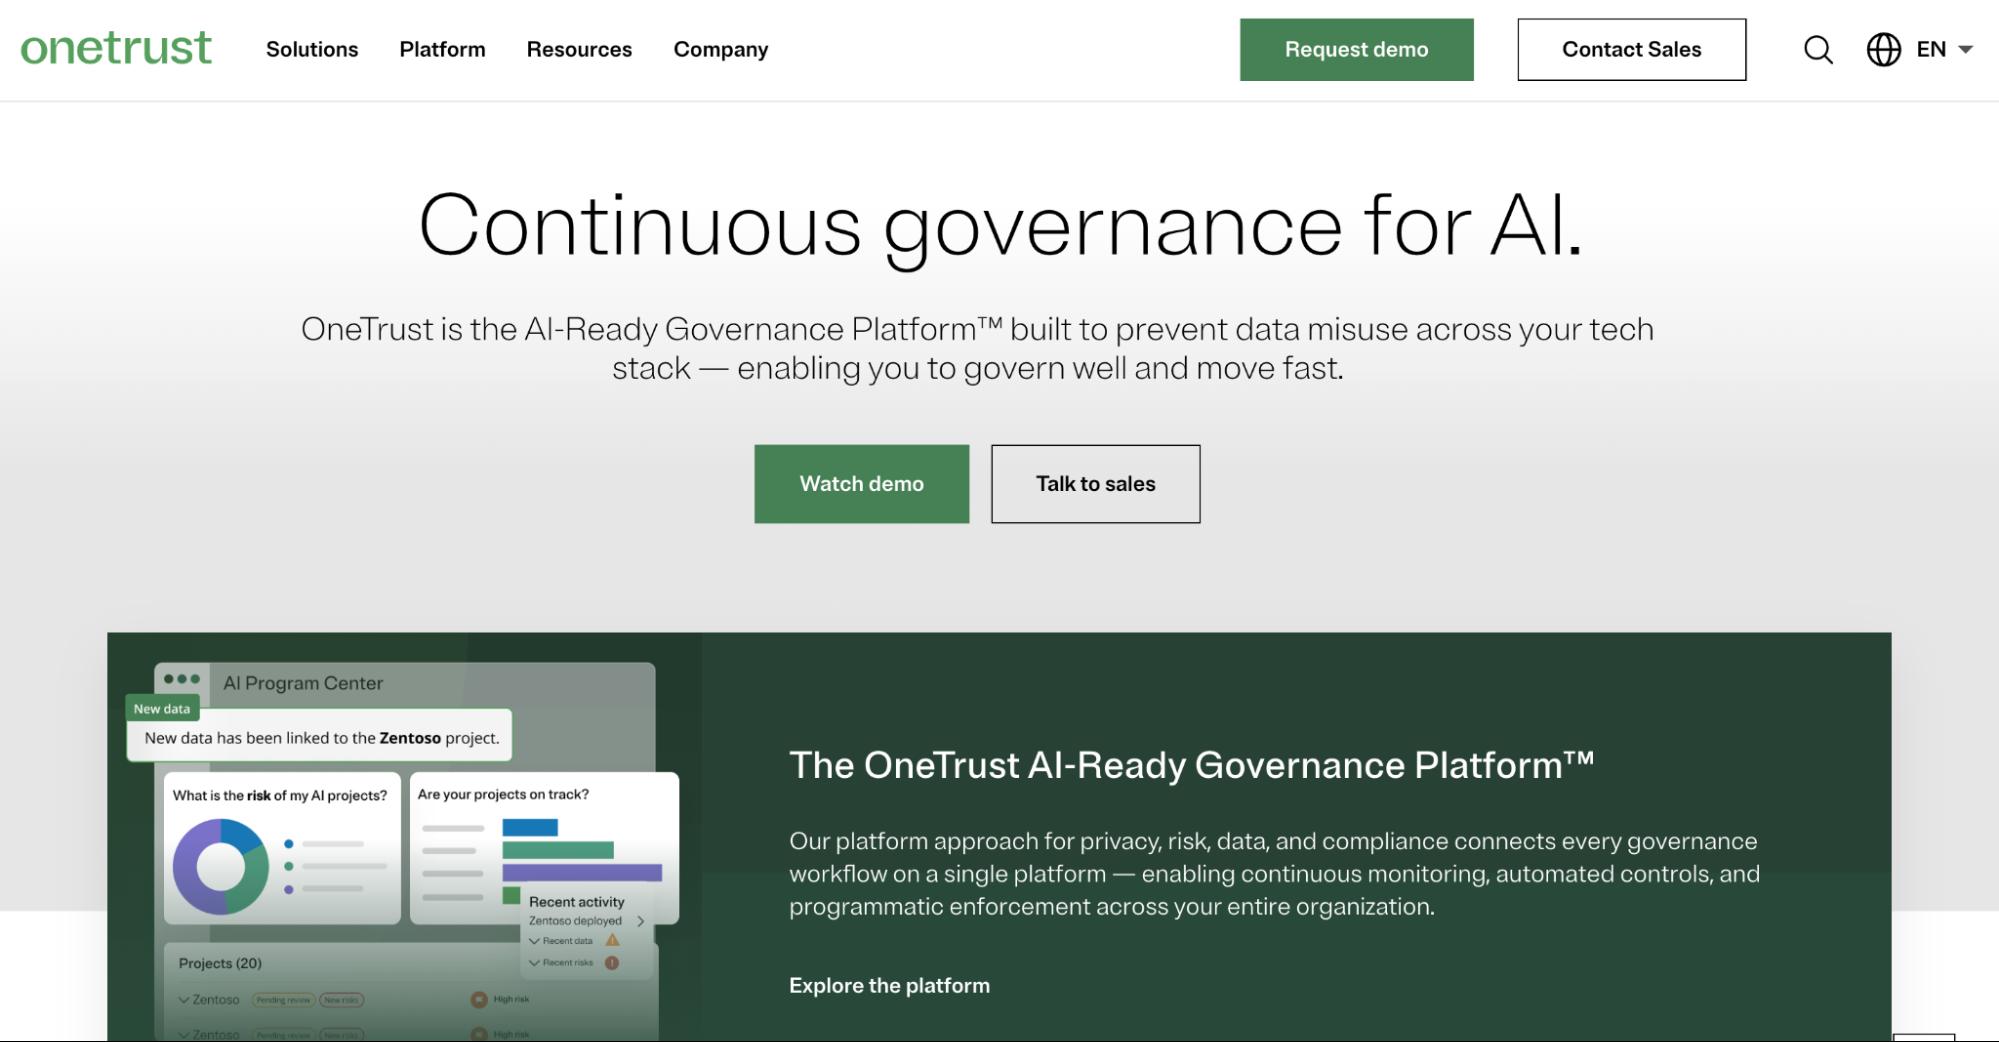Viewport: 1999px width, 1042px height.
Task: Click the green New data badge
Action: 161,707
